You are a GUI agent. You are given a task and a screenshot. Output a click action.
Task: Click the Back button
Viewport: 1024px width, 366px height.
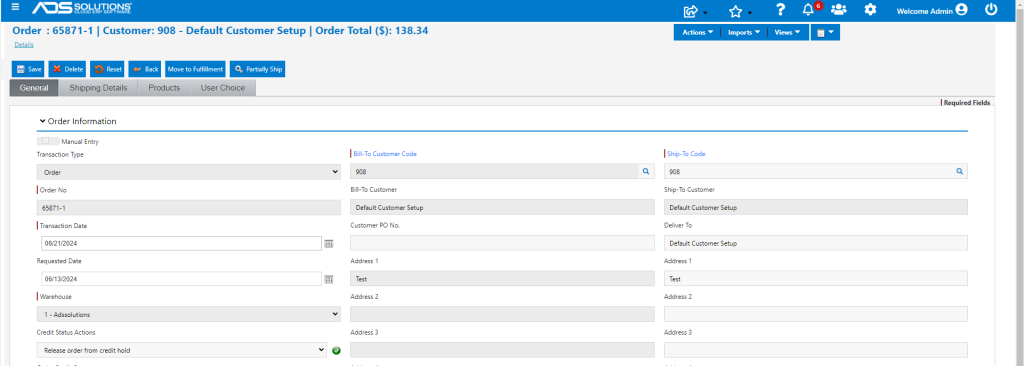coord(145,69)
